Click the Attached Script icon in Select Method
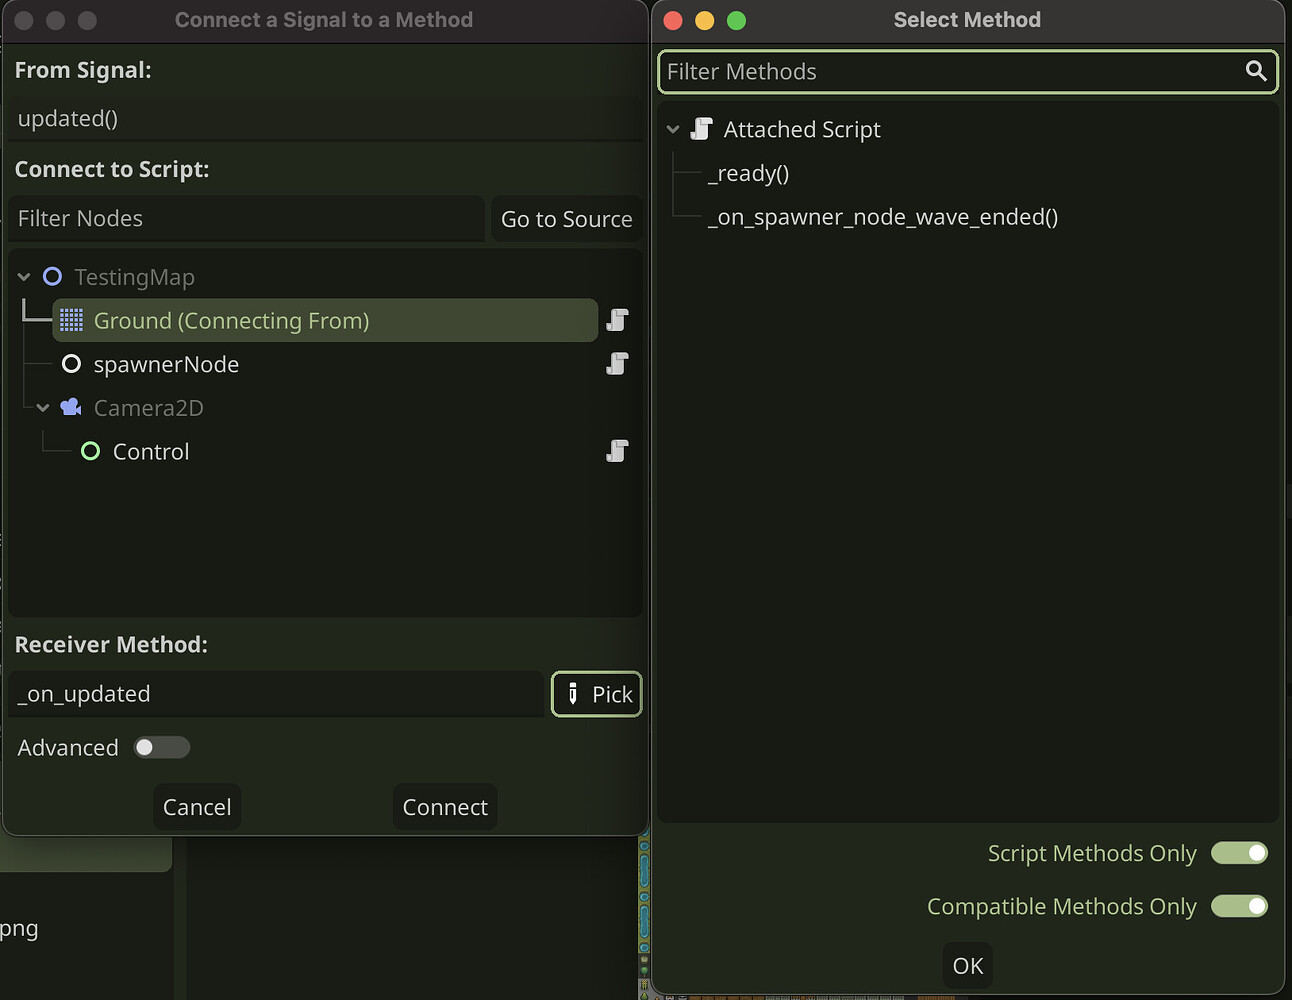1292x1000 pixels. point(701,128)
